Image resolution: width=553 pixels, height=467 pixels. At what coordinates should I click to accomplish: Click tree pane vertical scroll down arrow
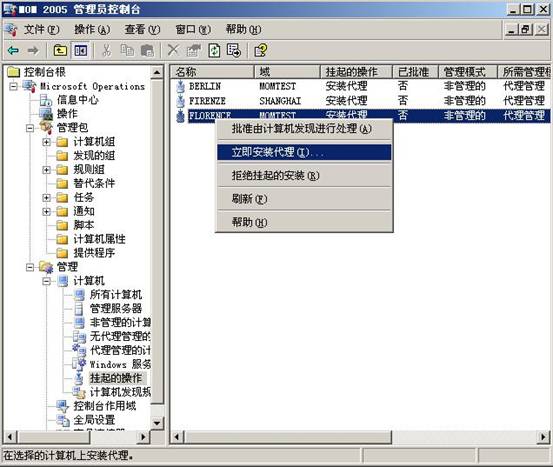pos(157,422)
